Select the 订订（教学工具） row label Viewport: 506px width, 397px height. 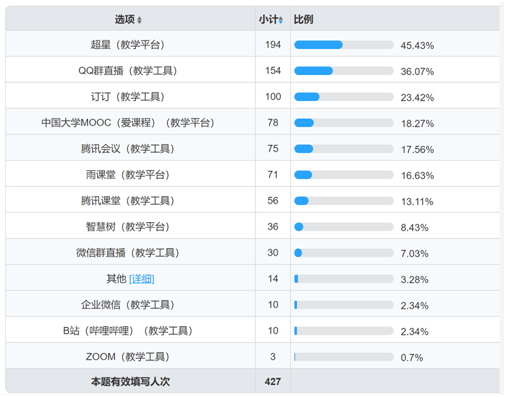point(128,97)
